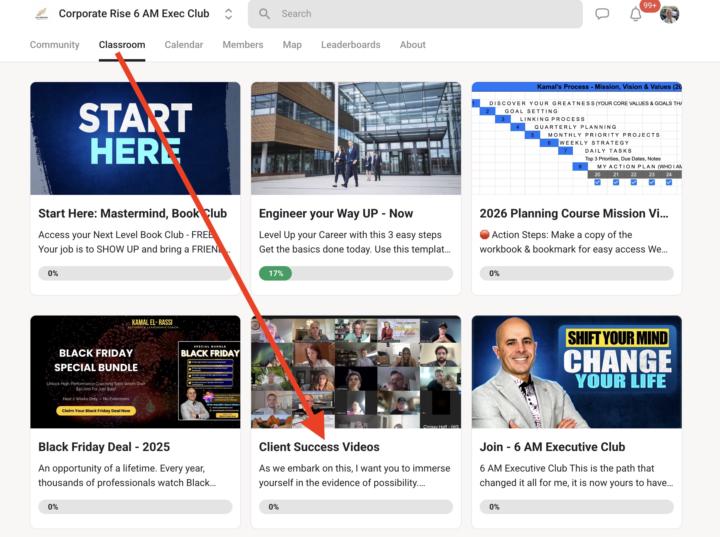Open the Leaderboards tab
The image size is (720, 537).
350,45
